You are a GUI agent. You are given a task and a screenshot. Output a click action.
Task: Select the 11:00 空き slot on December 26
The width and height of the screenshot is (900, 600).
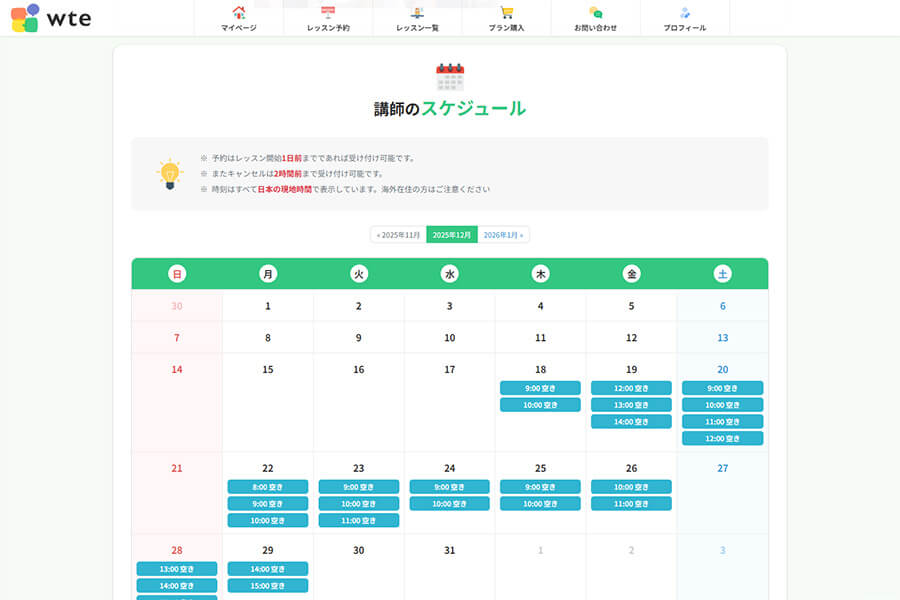tap(631, 504)
